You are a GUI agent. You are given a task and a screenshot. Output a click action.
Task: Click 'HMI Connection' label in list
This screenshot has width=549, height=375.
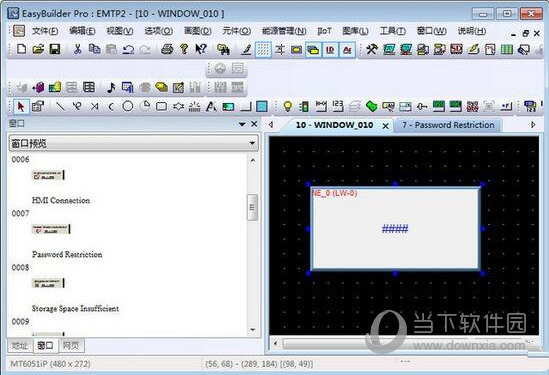(x=61, y=200)
